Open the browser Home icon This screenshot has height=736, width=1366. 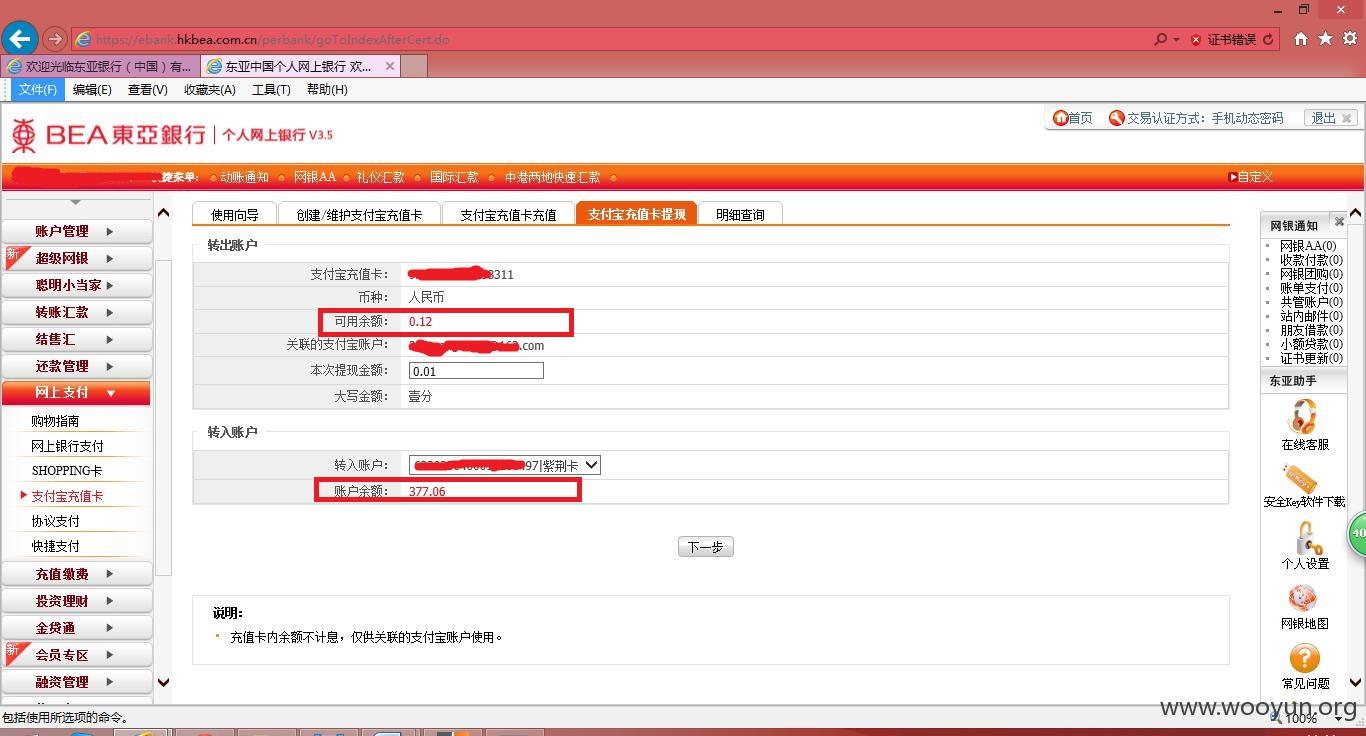(1301, 39)
